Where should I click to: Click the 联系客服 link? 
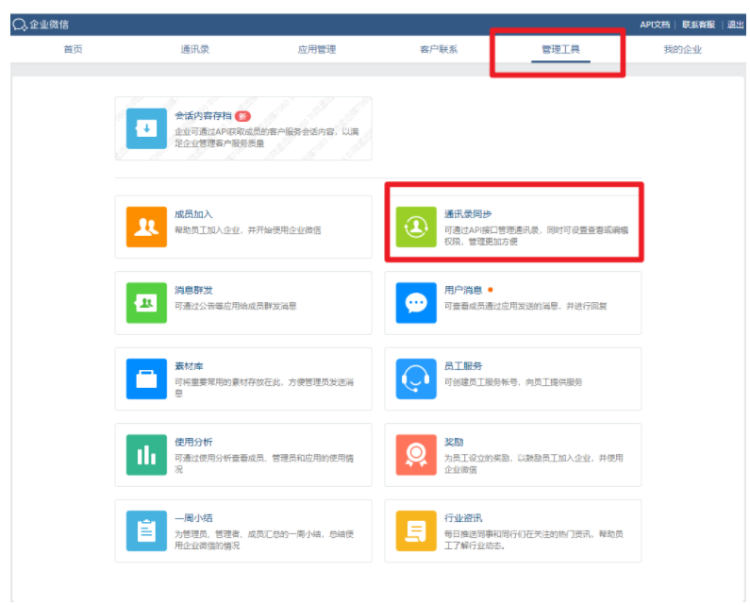pos(697,24)
